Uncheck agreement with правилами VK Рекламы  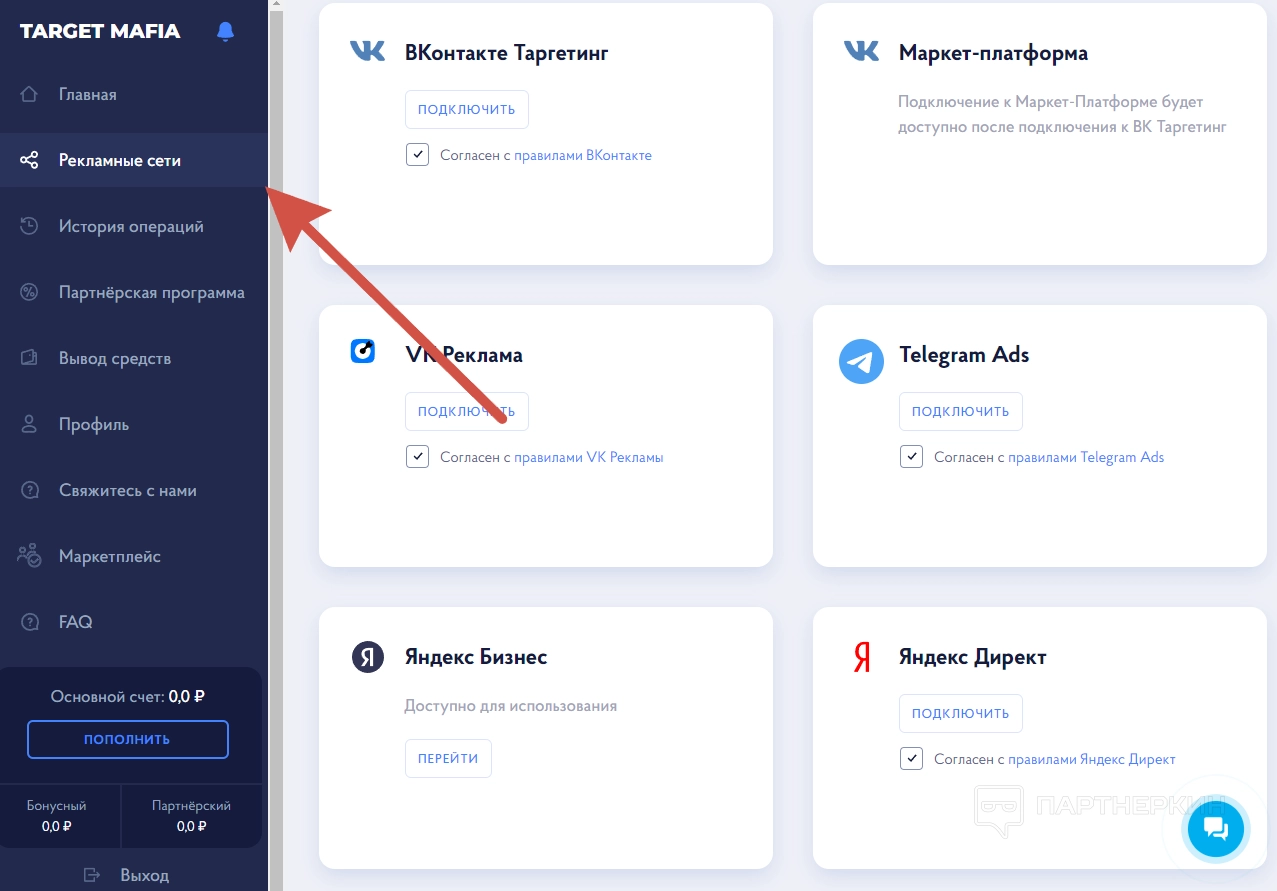point(417,457)
